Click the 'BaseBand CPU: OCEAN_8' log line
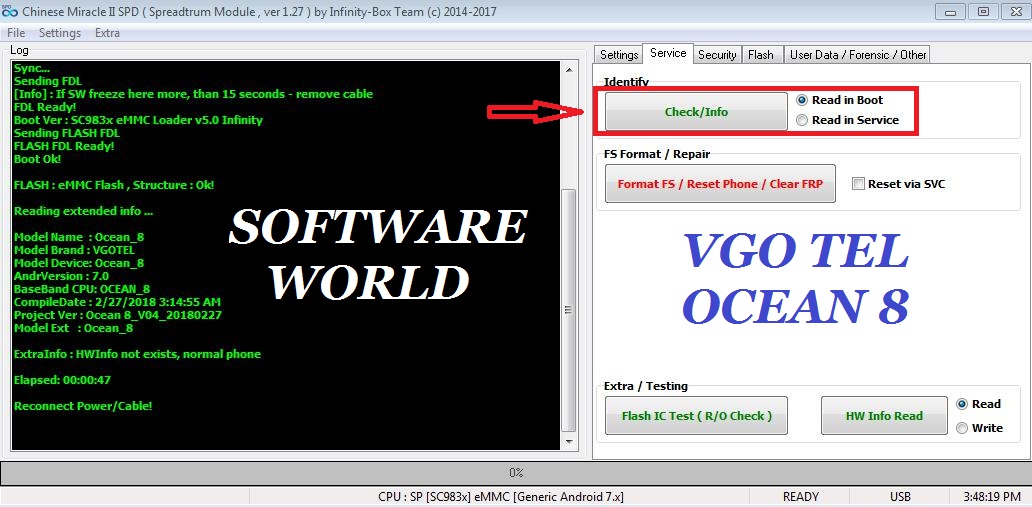The width and height of the screenshot is (1032, 507). pos(82,288)
